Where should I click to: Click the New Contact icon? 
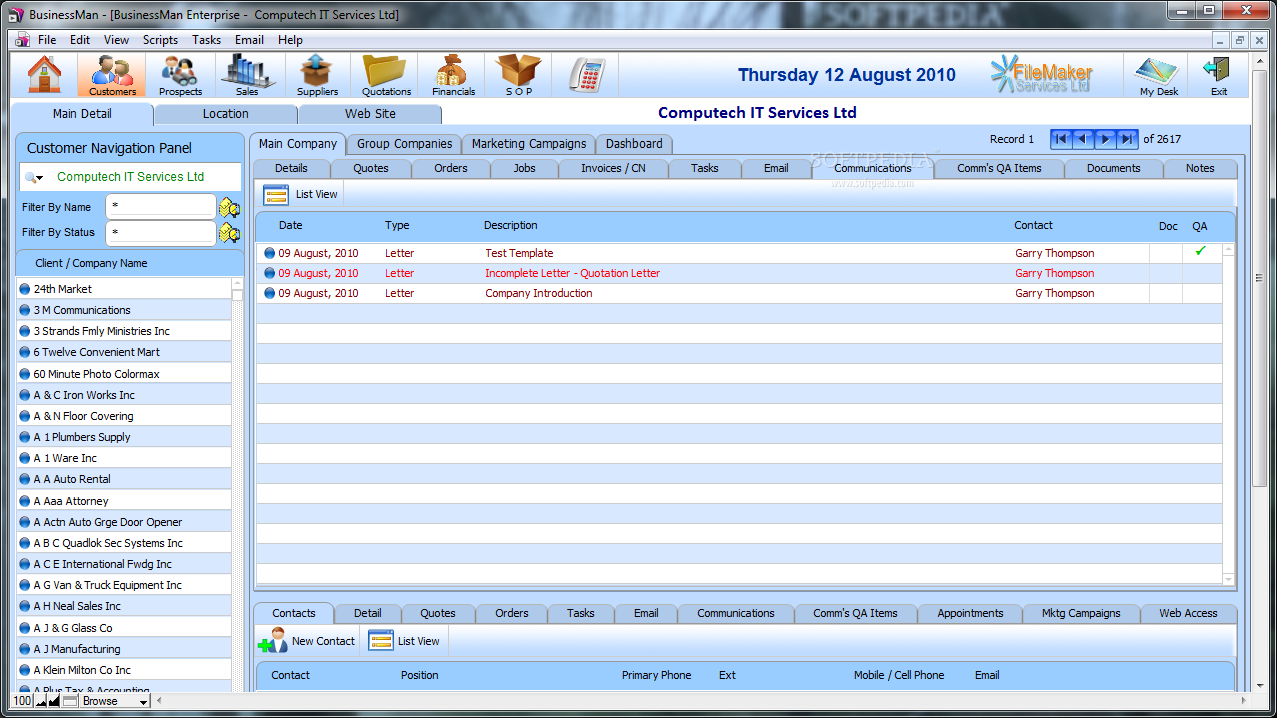point(272,641)
